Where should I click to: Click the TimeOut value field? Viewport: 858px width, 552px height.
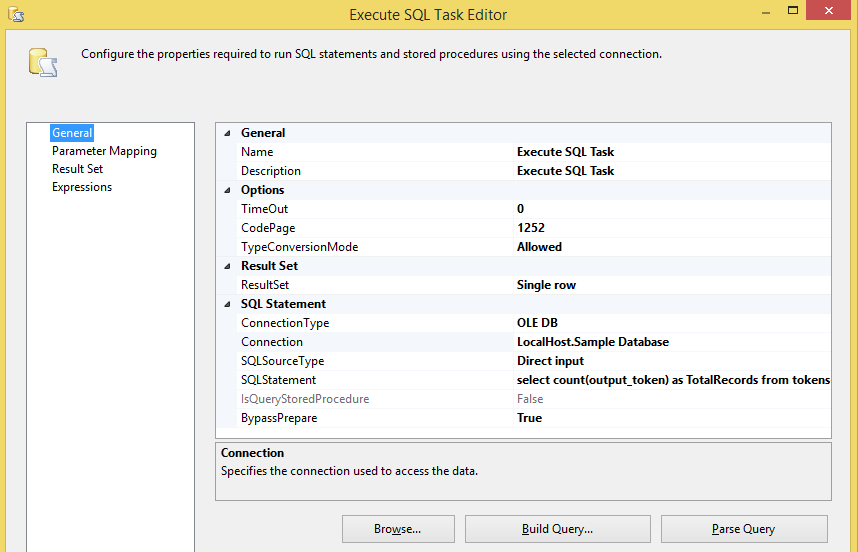670,209
